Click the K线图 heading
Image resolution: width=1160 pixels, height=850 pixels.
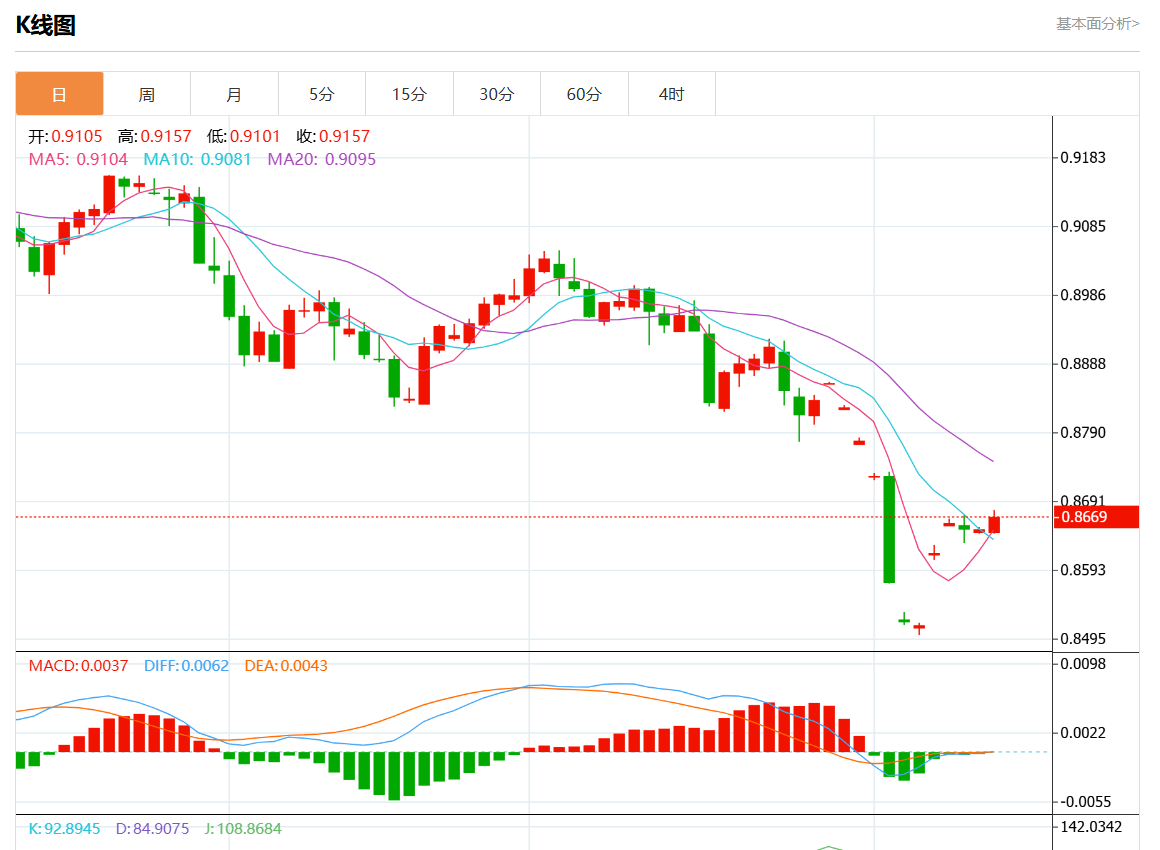click(45, 26)
